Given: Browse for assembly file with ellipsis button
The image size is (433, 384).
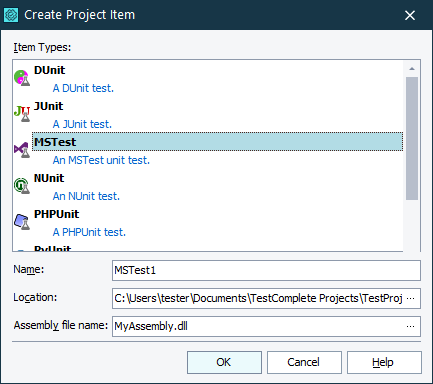Looking at the screenshot, I should (x=411, y=326).
